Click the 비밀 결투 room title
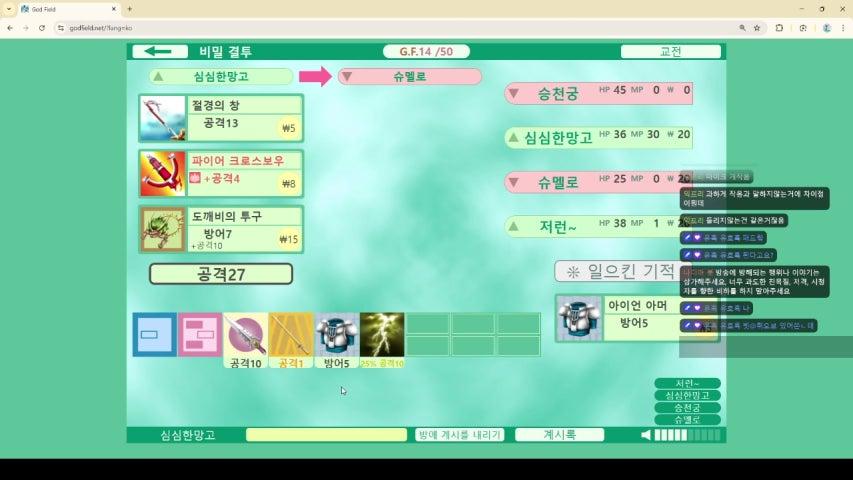This screenshot has height=480, width=853. coord(225,52)
